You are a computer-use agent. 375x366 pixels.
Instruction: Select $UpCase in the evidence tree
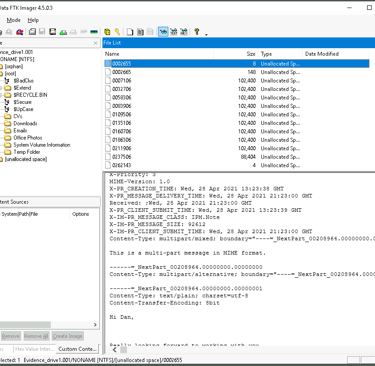(23, 109)
